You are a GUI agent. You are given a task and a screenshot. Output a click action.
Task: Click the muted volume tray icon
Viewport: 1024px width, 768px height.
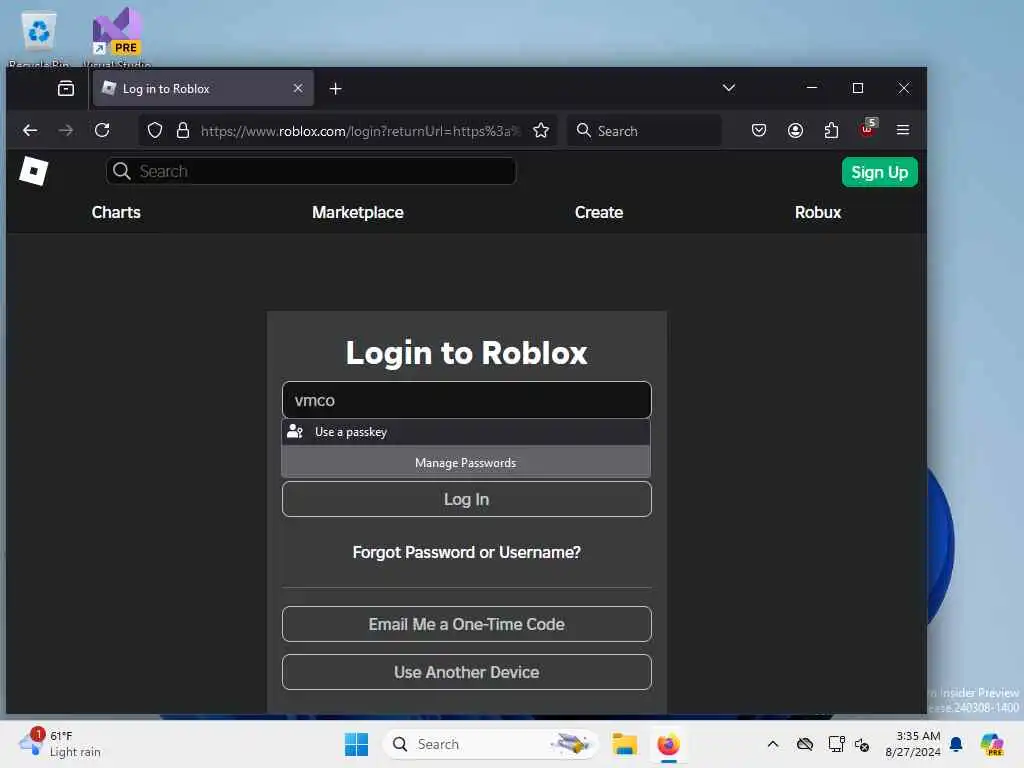(x=862, y=744)
